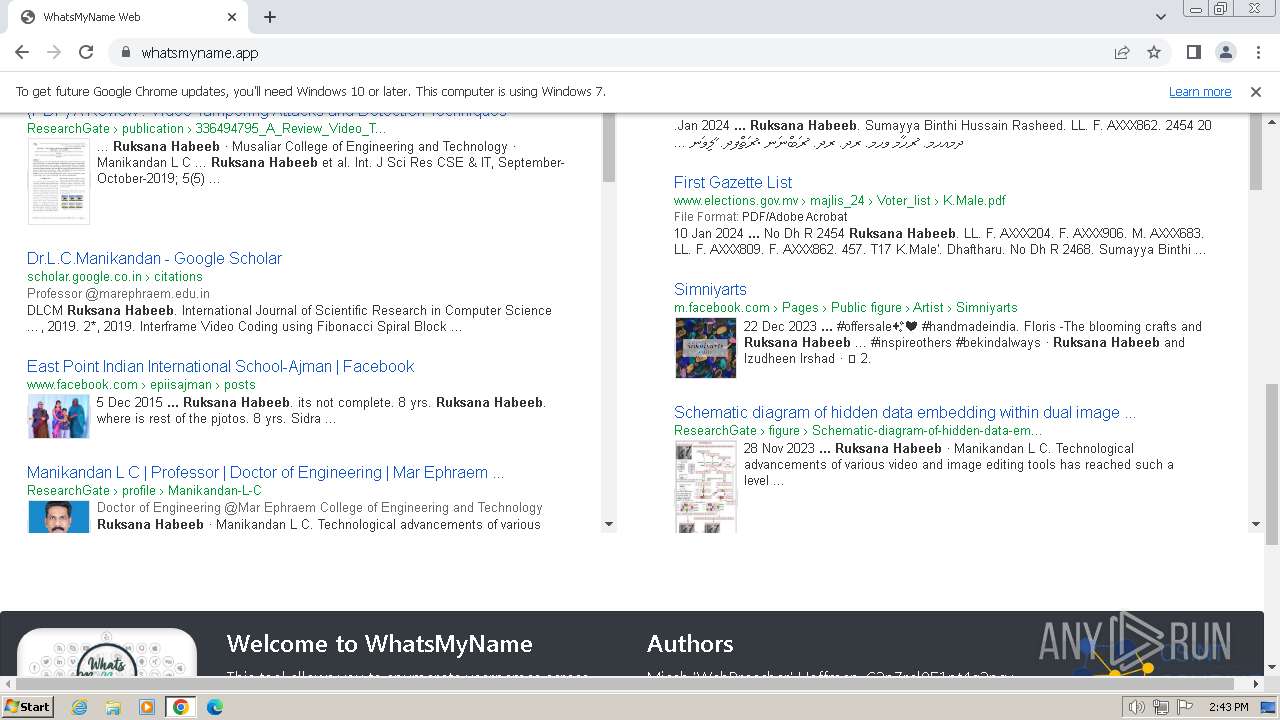The image size is (1280, 720).
Task: Click scholar.google.co.in citations breadcrumb
Action: tap(115, 277)
